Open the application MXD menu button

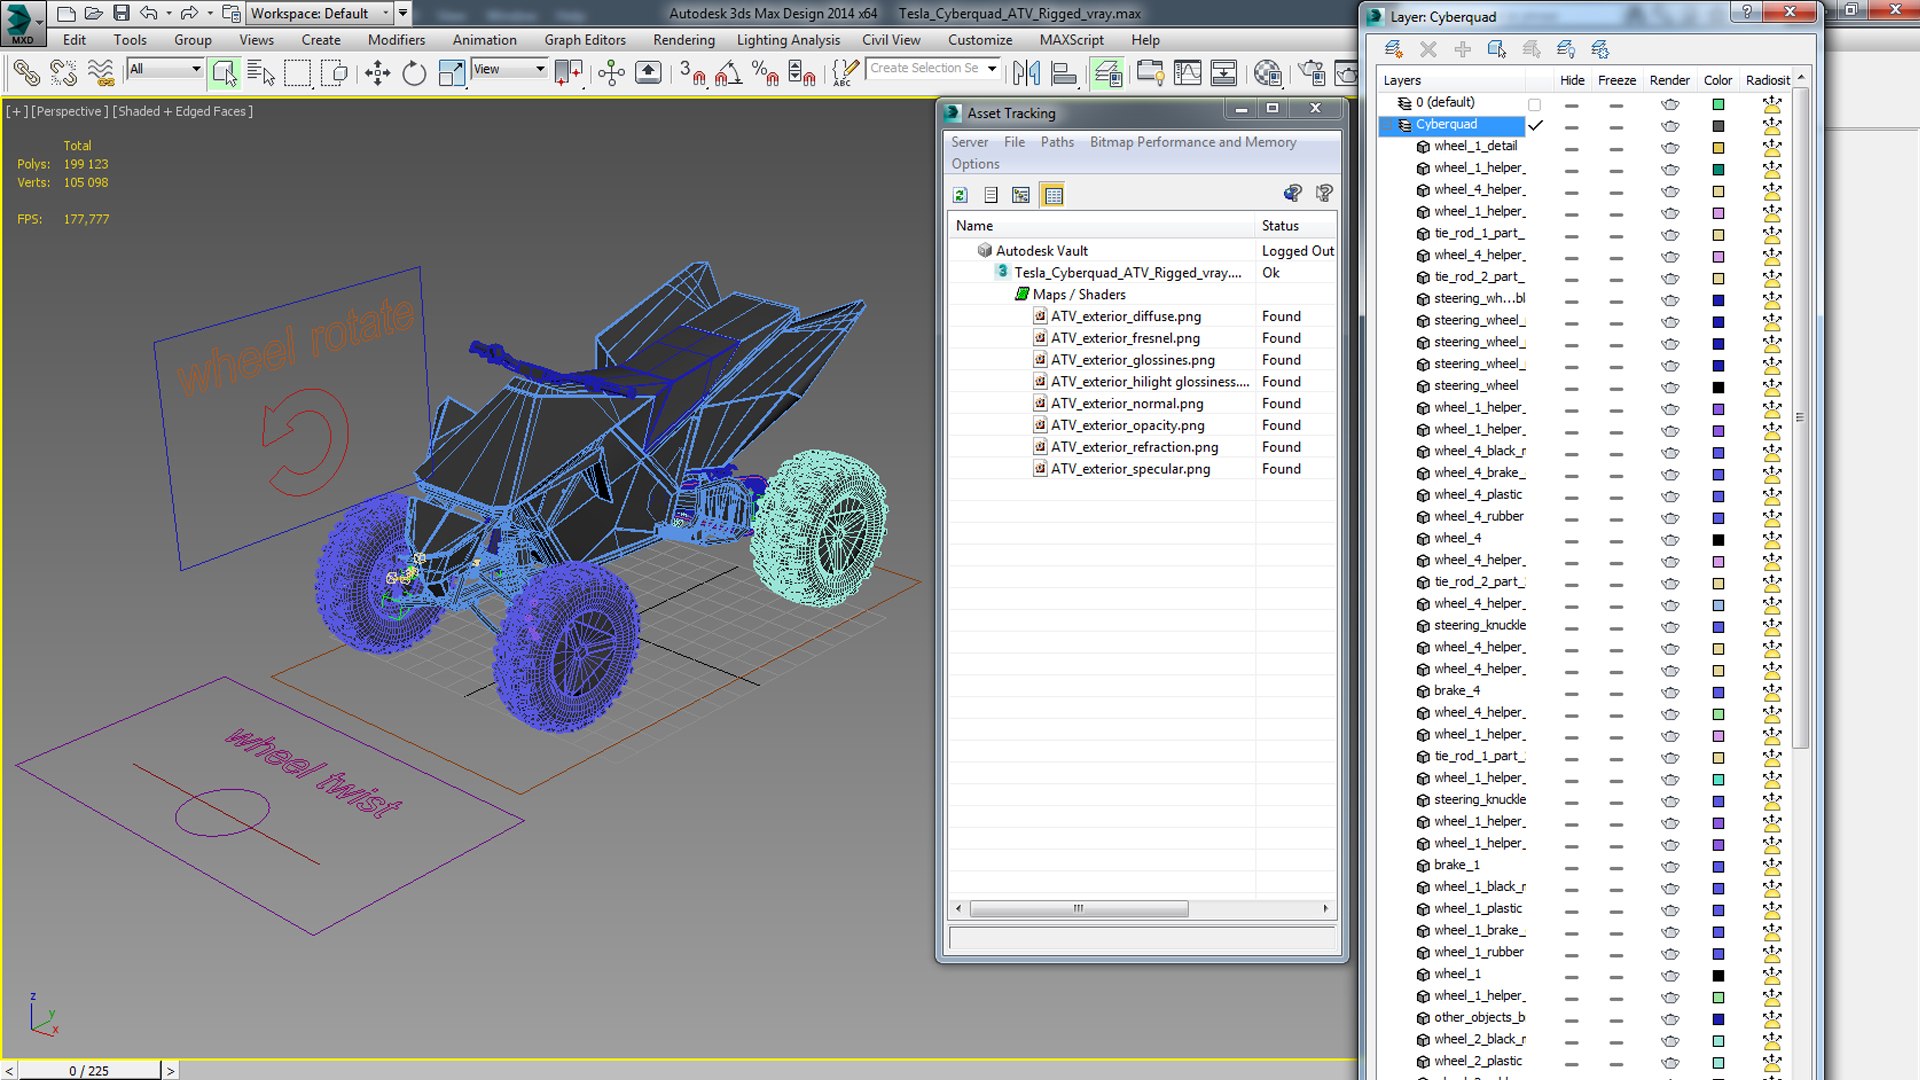click(x=22, y=22)
